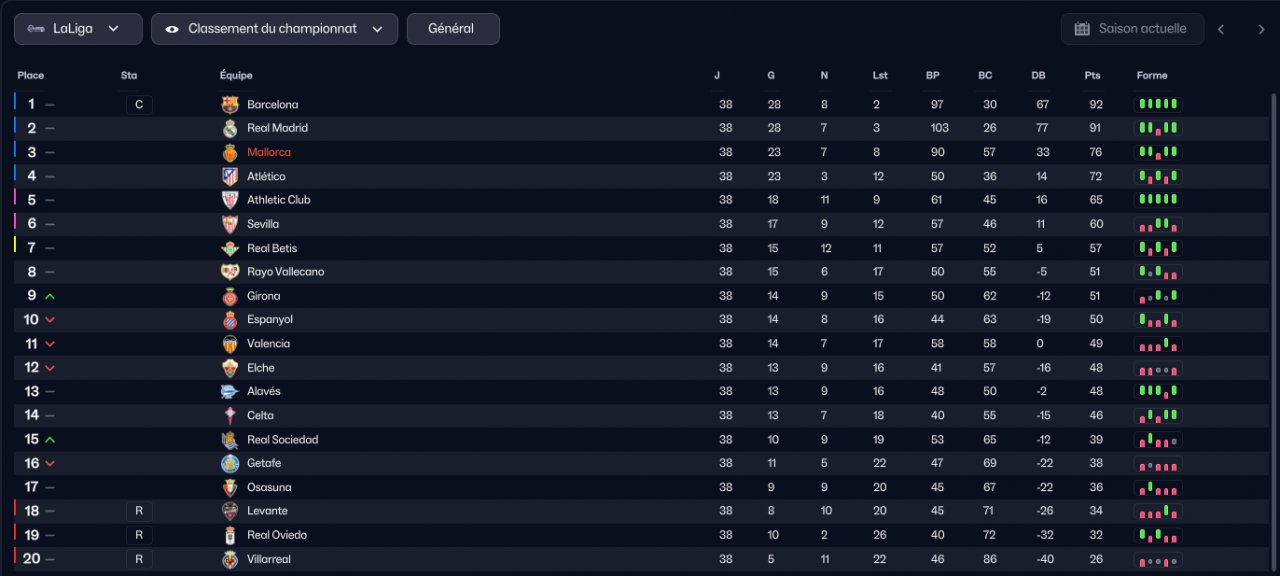This screenshot has width=1280, height=576.
Task: Click the Getafe club crest icon
Action: click(230, 463)
